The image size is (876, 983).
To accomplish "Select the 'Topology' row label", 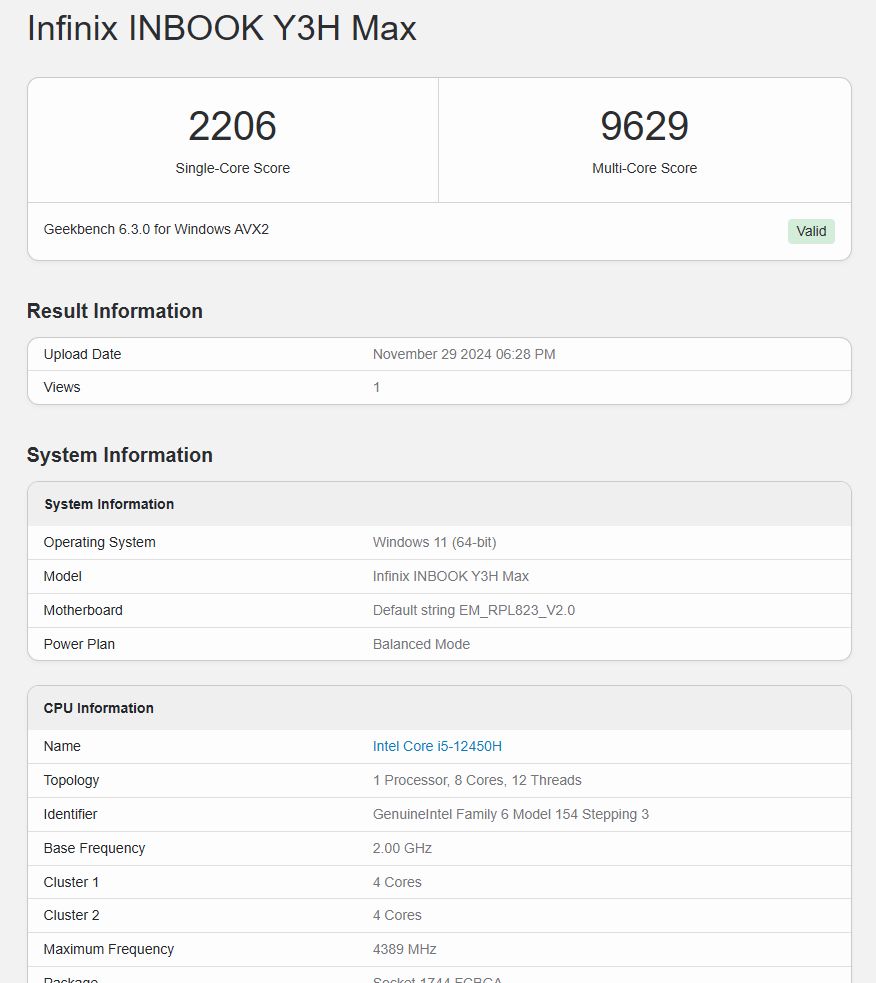I will 71,781.
